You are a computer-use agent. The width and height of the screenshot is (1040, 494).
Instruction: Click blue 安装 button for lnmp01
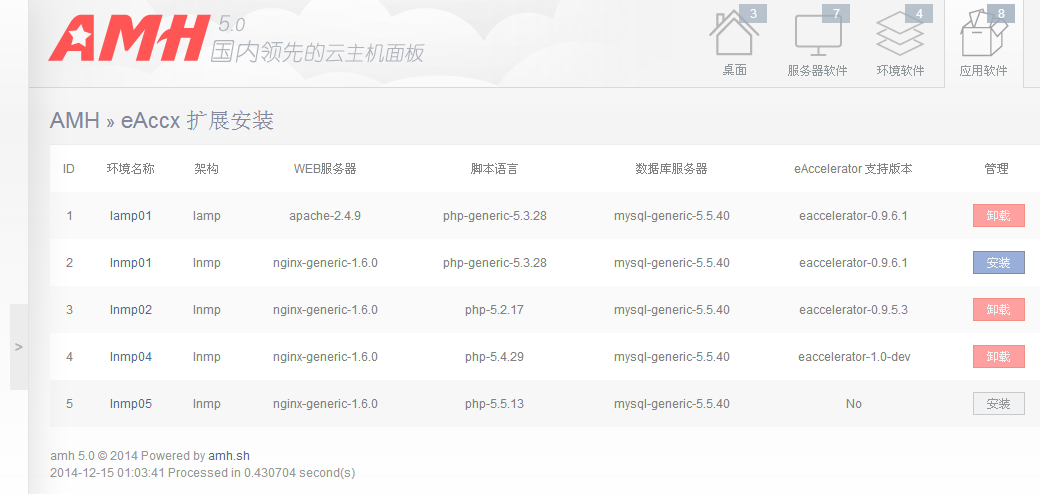coord(998,263)
